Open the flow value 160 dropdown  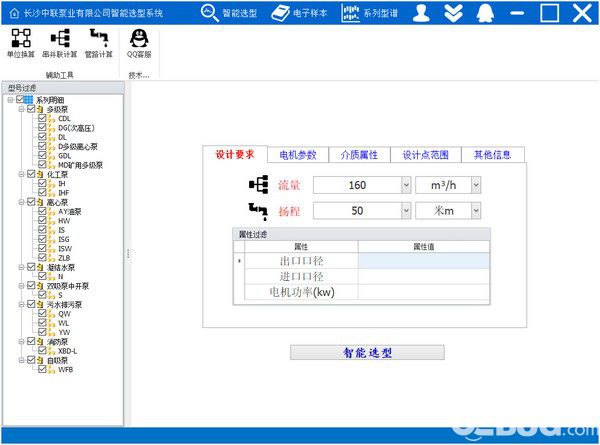tap(406, 185)
